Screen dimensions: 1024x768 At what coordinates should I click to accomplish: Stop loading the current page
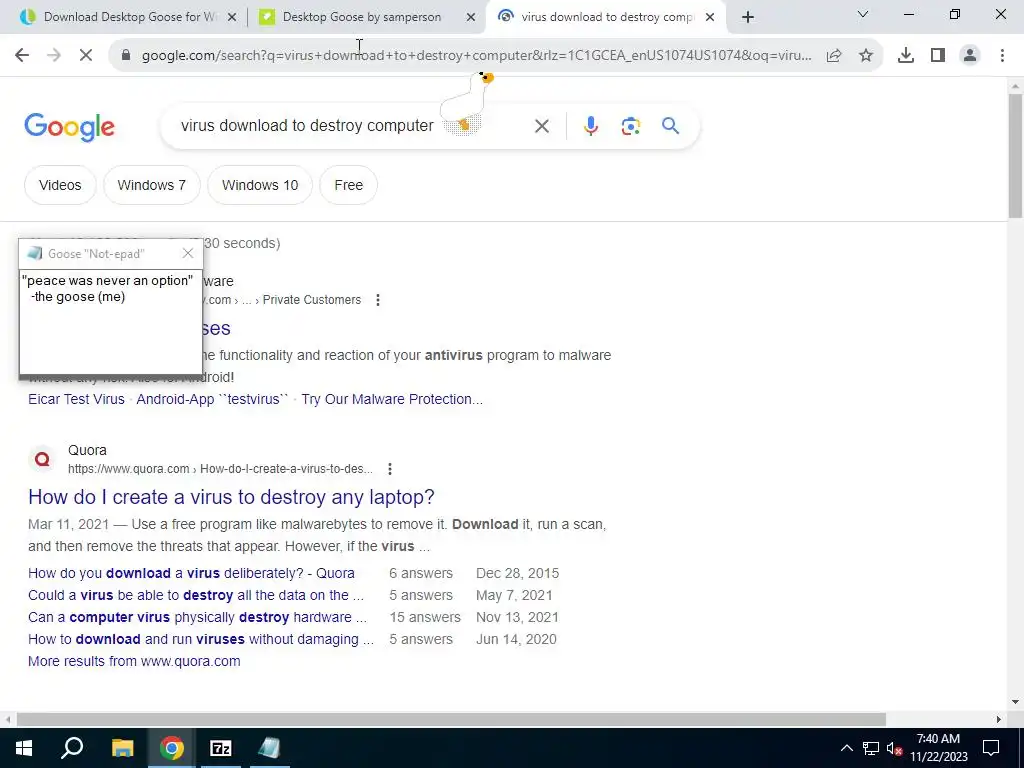[86, 56]
